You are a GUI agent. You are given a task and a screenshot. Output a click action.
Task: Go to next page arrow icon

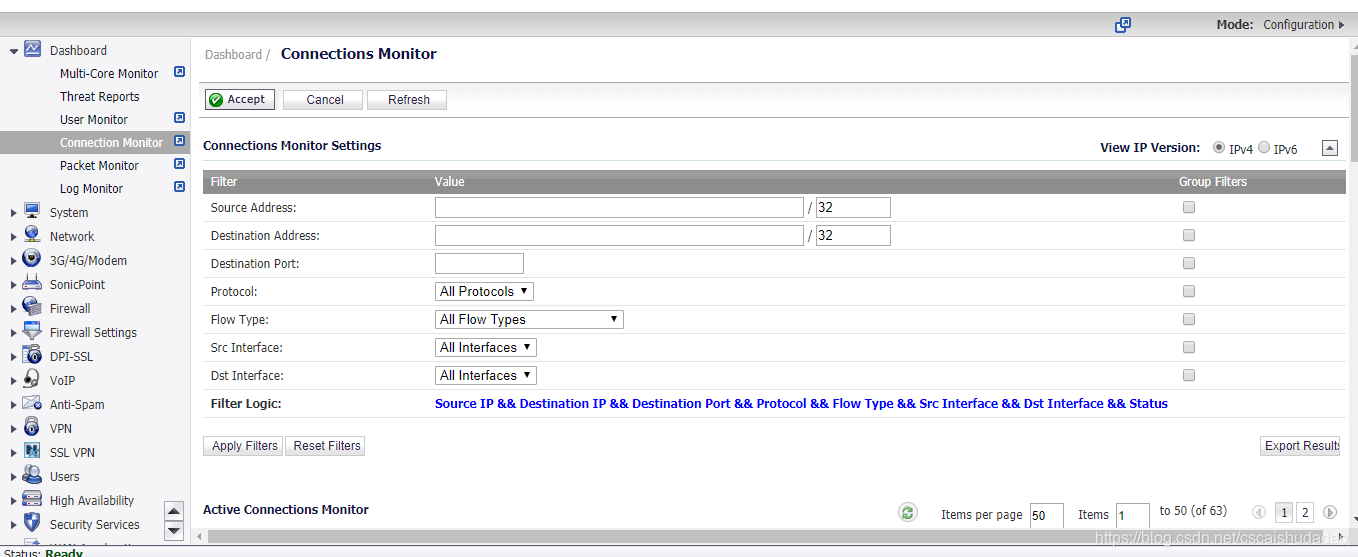(x=1330, y=512)
